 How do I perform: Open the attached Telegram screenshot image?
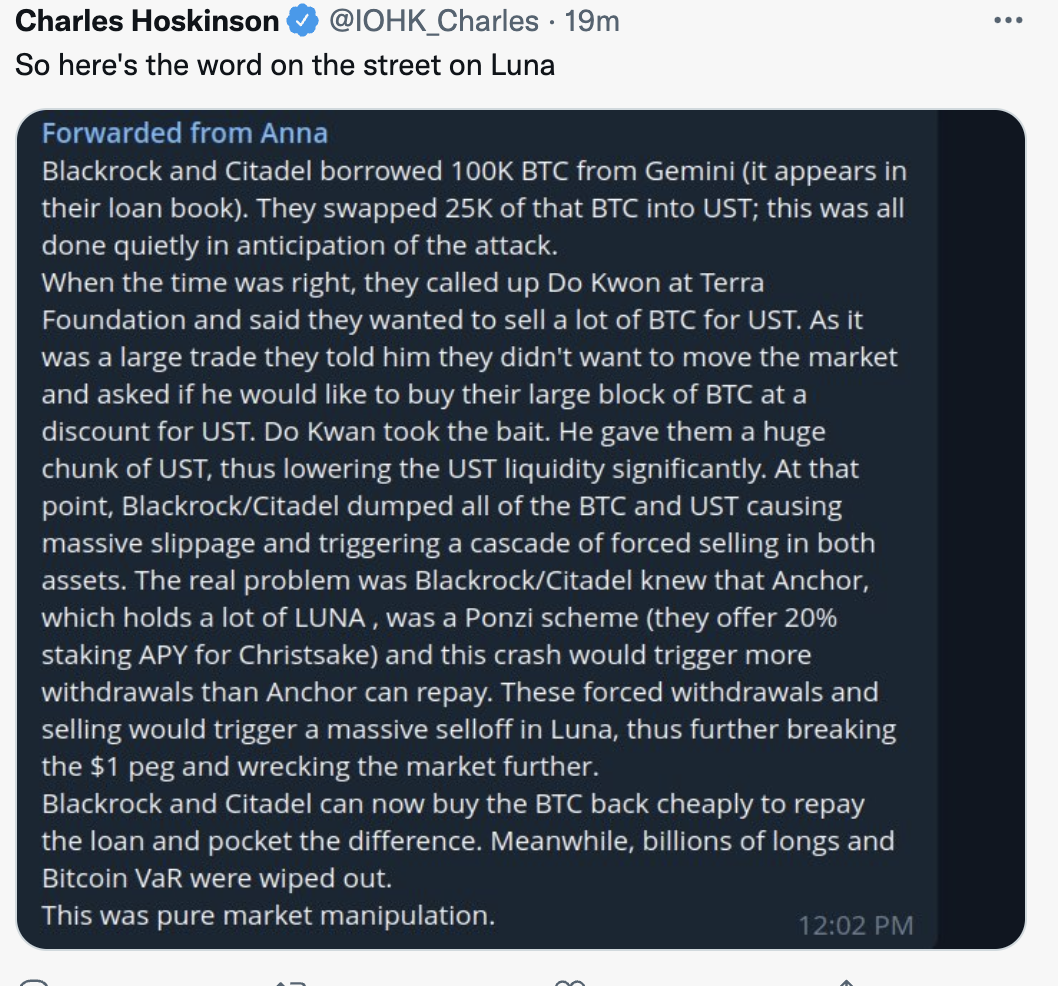(521, 529)
